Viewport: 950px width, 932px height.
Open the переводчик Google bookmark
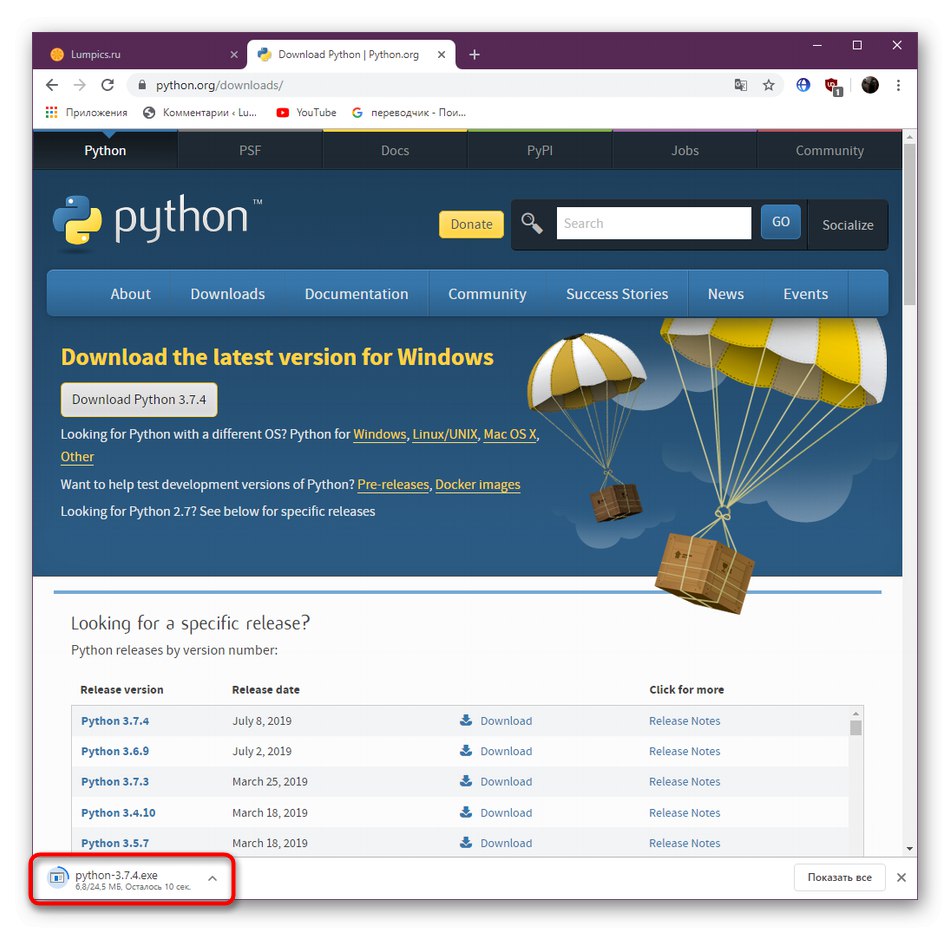point(409,113)
